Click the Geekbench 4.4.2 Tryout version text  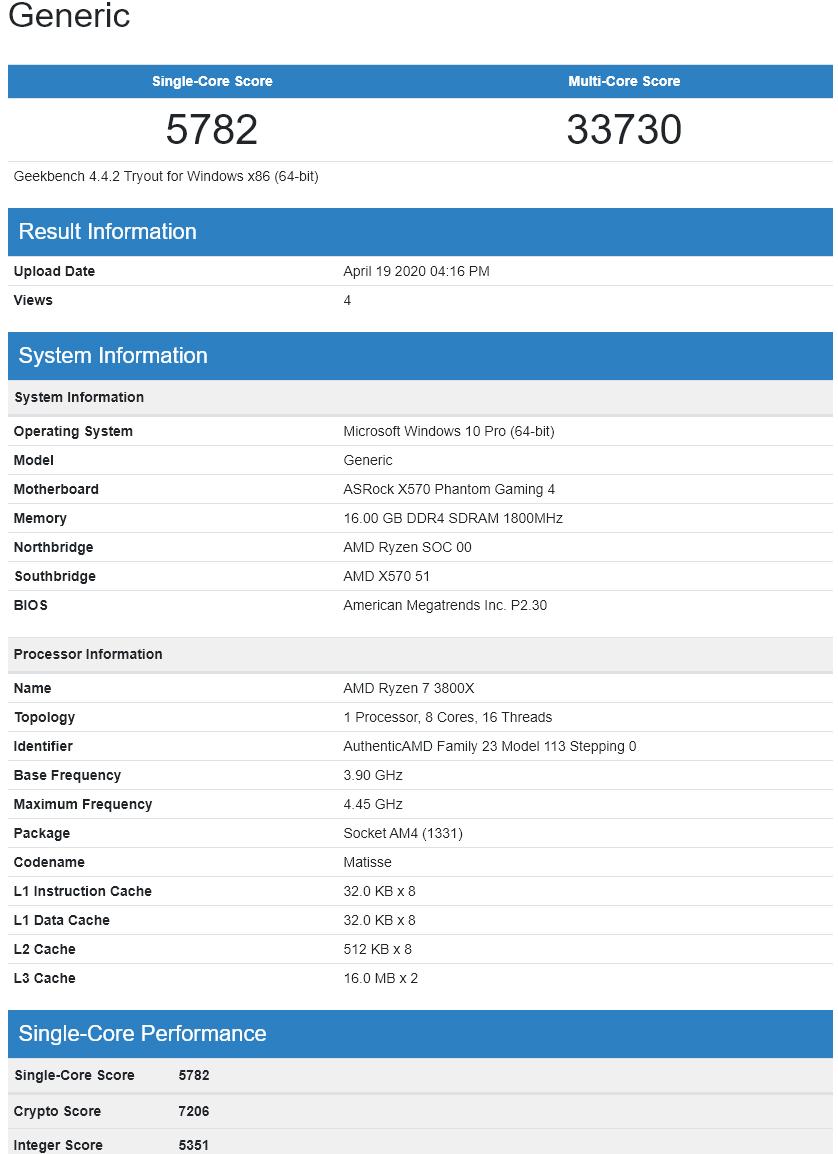point(166,176)
